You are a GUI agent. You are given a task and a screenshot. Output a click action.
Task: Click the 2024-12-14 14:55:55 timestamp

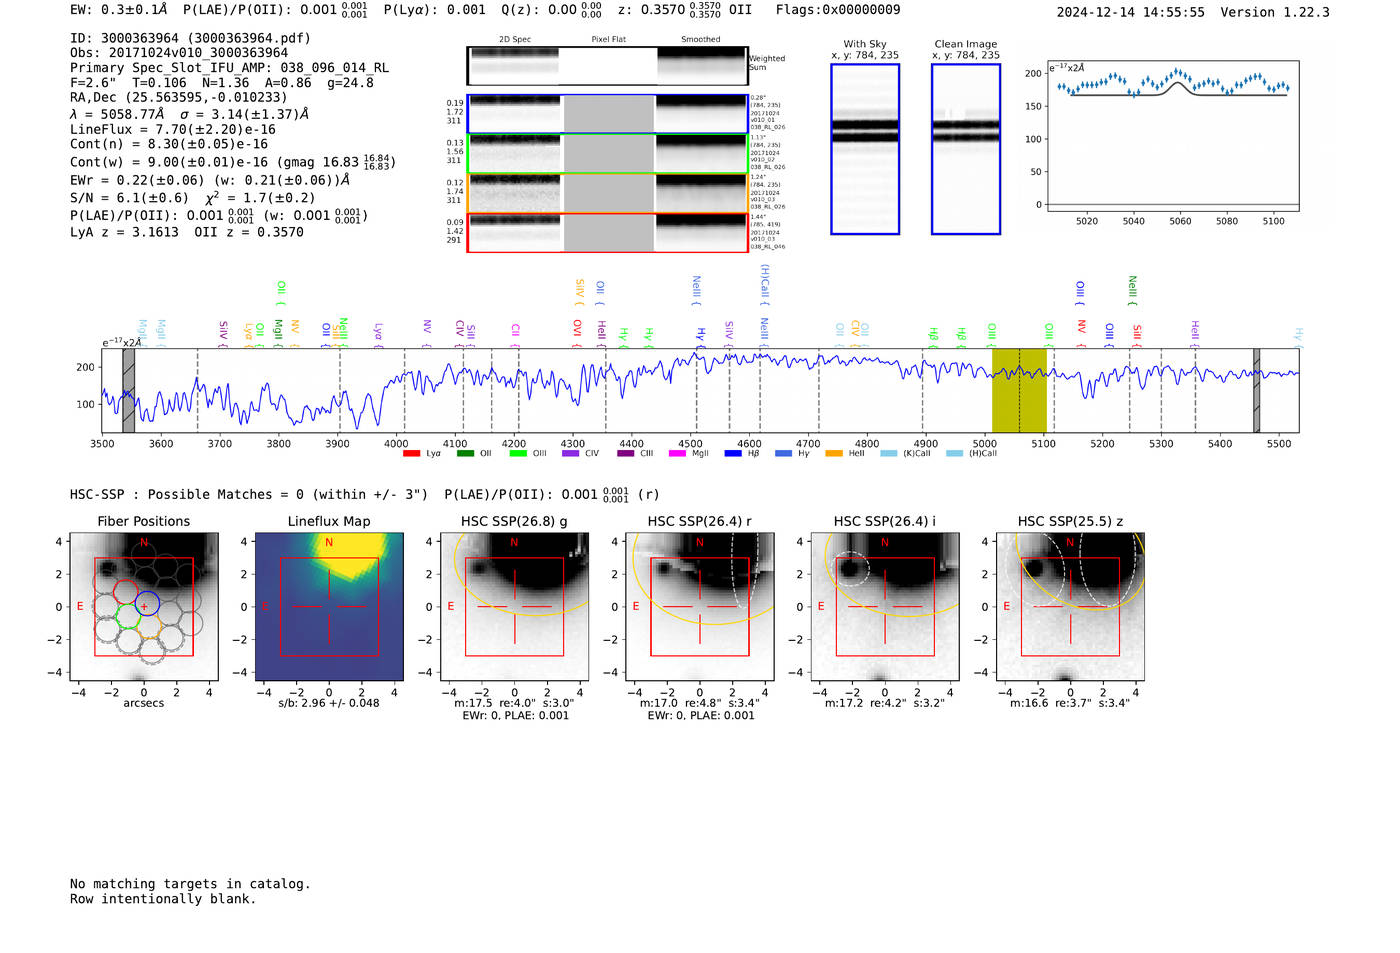tap(1131, 12)
